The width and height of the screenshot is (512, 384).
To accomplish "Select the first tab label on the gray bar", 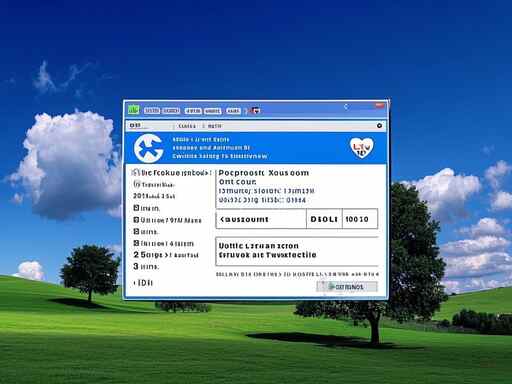I will tap(187, 126).
